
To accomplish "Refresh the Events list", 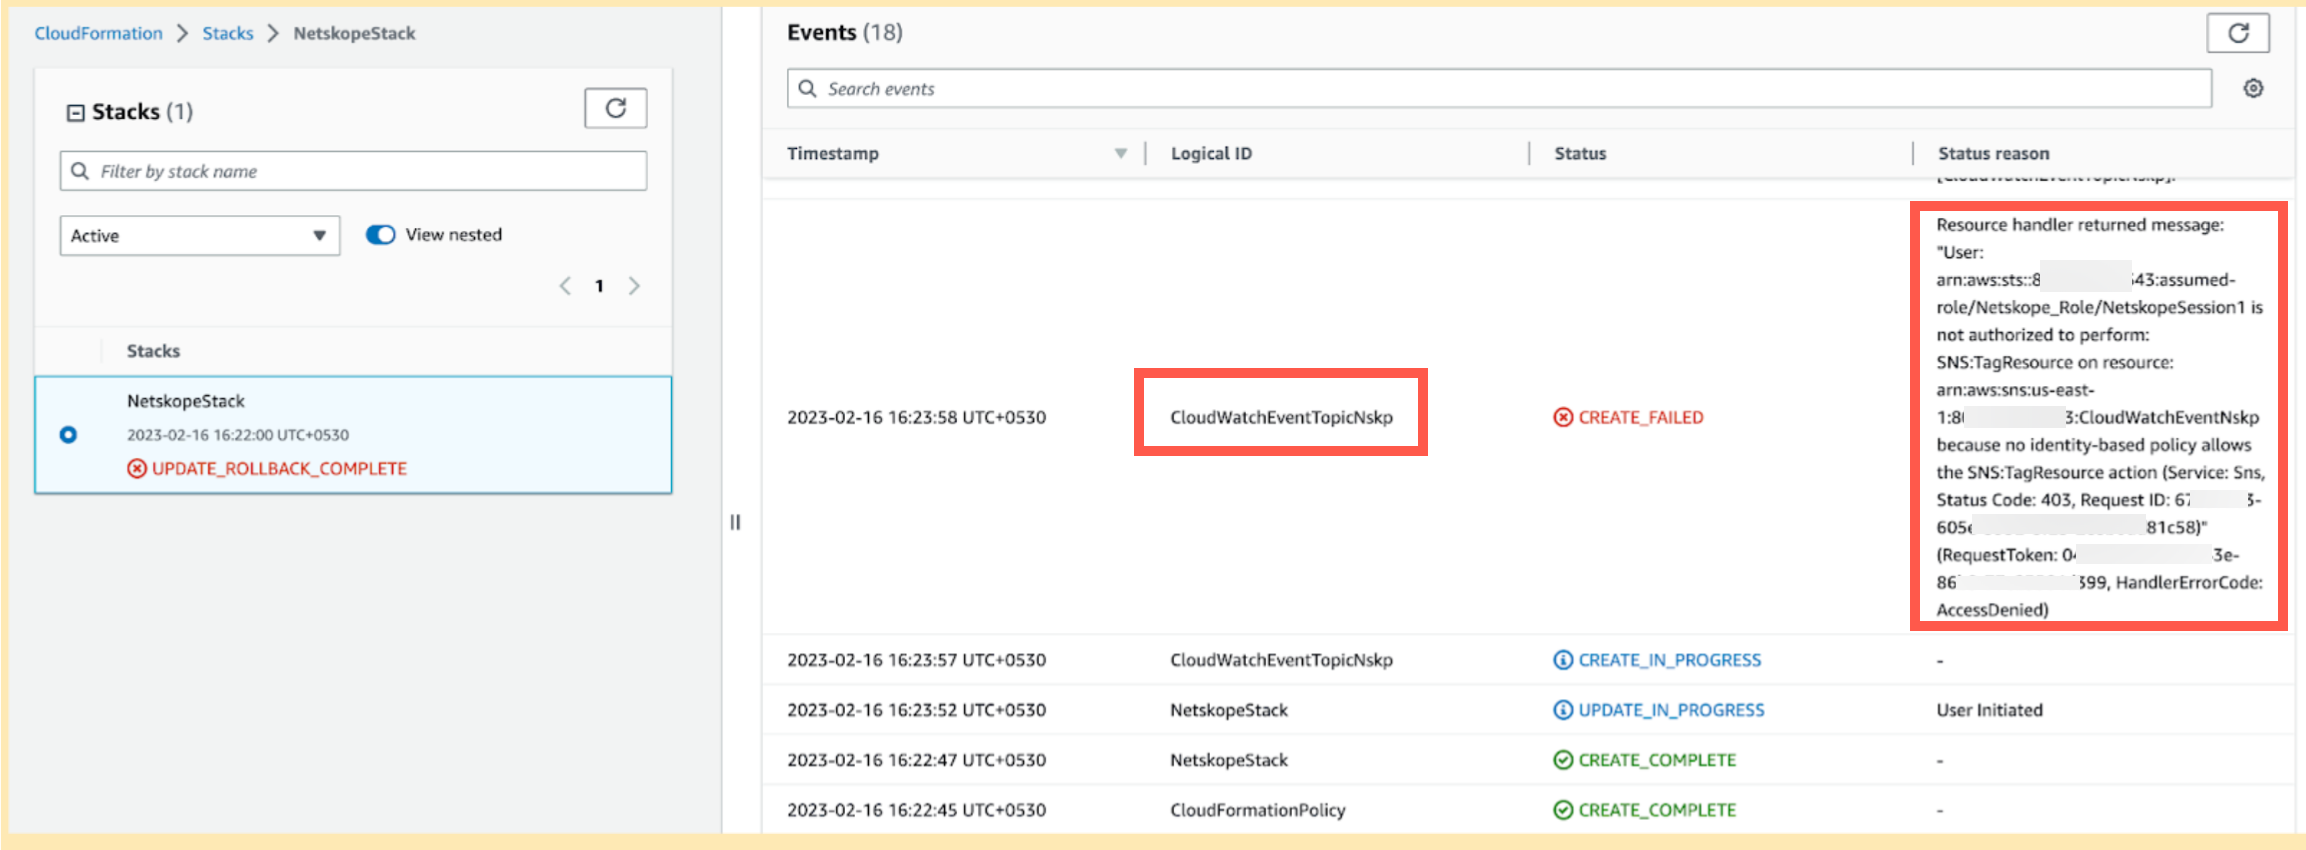I will [x=2238, y=33].
